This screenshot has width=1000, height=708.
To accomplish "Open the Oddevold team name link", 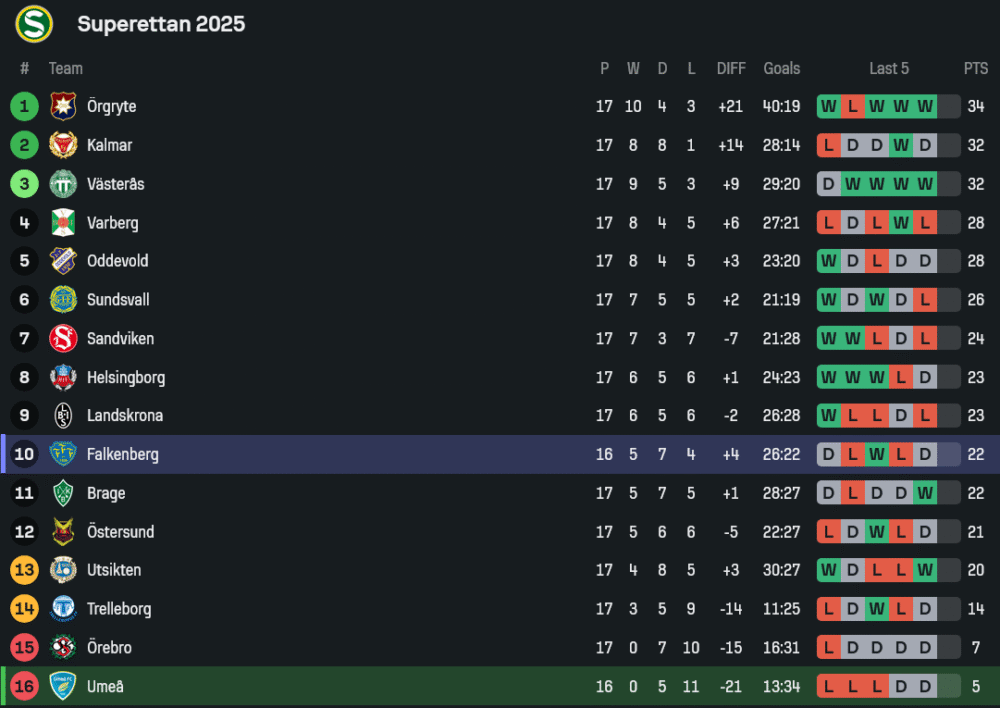I will [117, 261].
